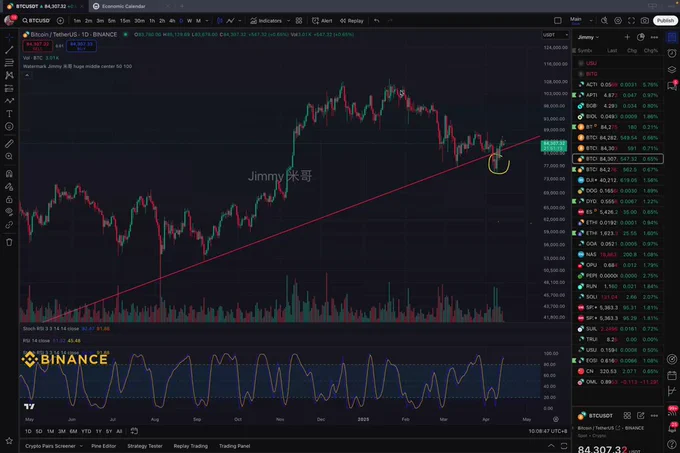Set the chart range to 1Y
Screen dimensions: 680x453
coord(98,431)
